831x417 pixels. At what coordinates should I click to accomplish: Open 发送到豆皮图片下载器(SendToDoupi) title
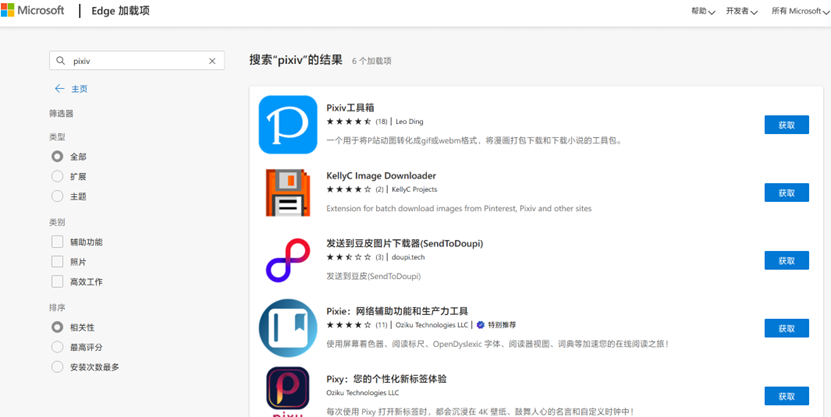pos(405,243)
